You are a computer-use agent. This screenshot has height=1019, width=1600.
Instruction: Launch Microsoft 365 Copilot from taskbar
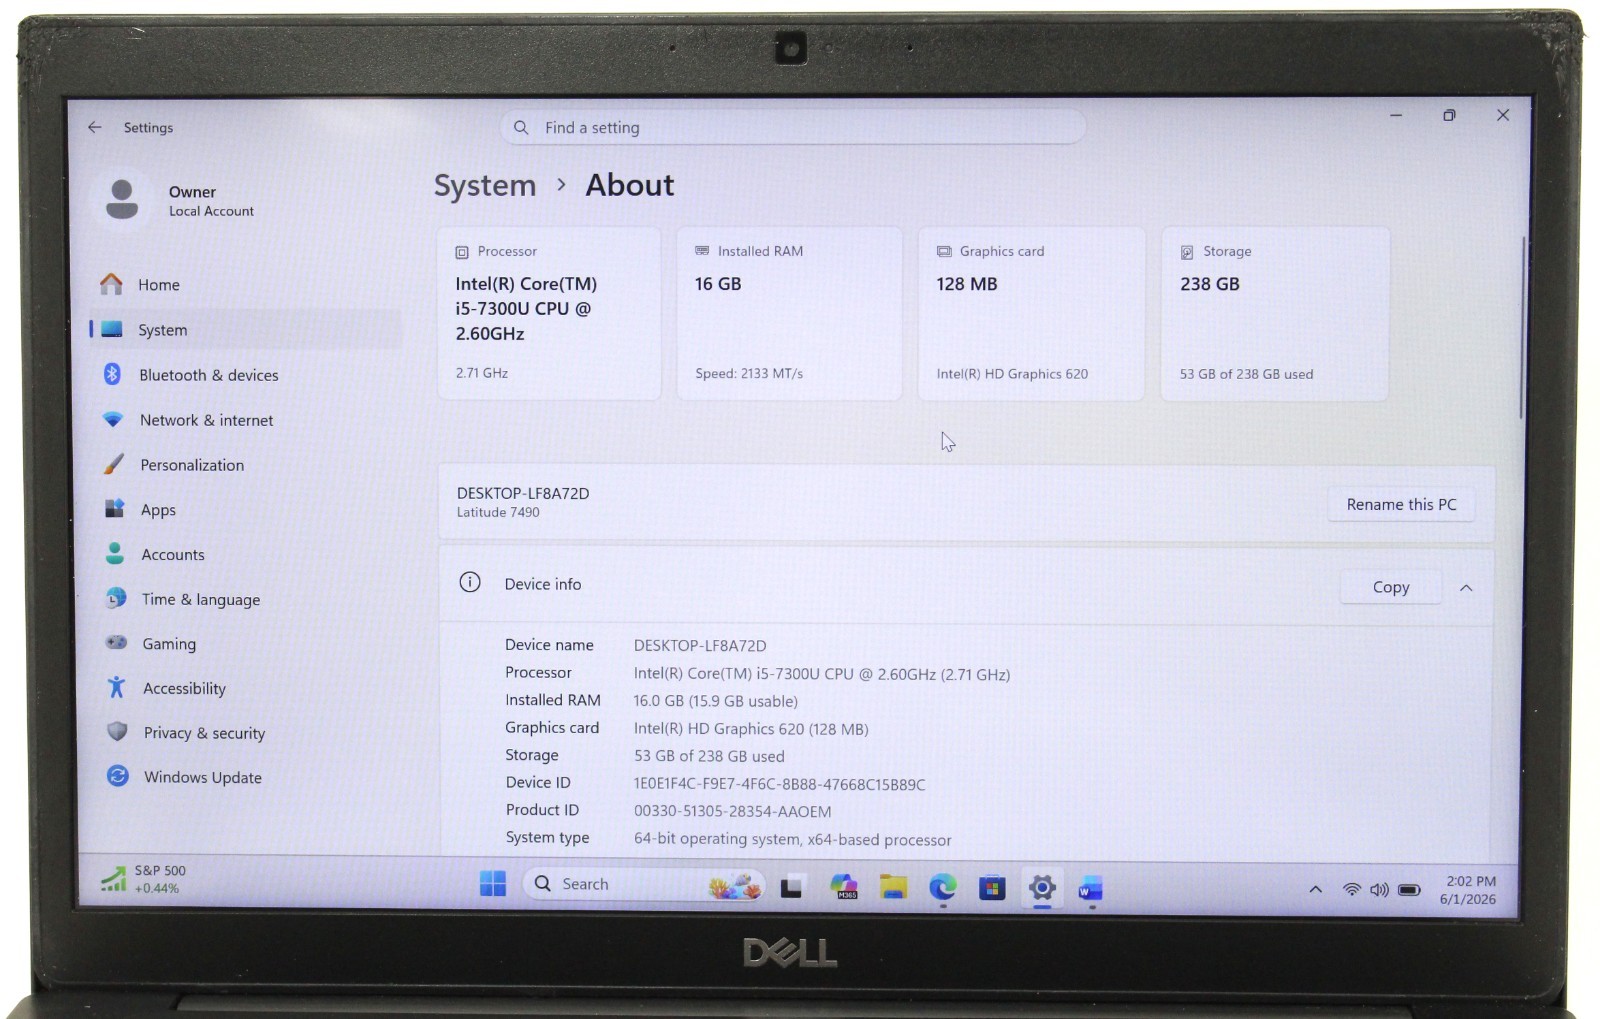coord(845,886)
